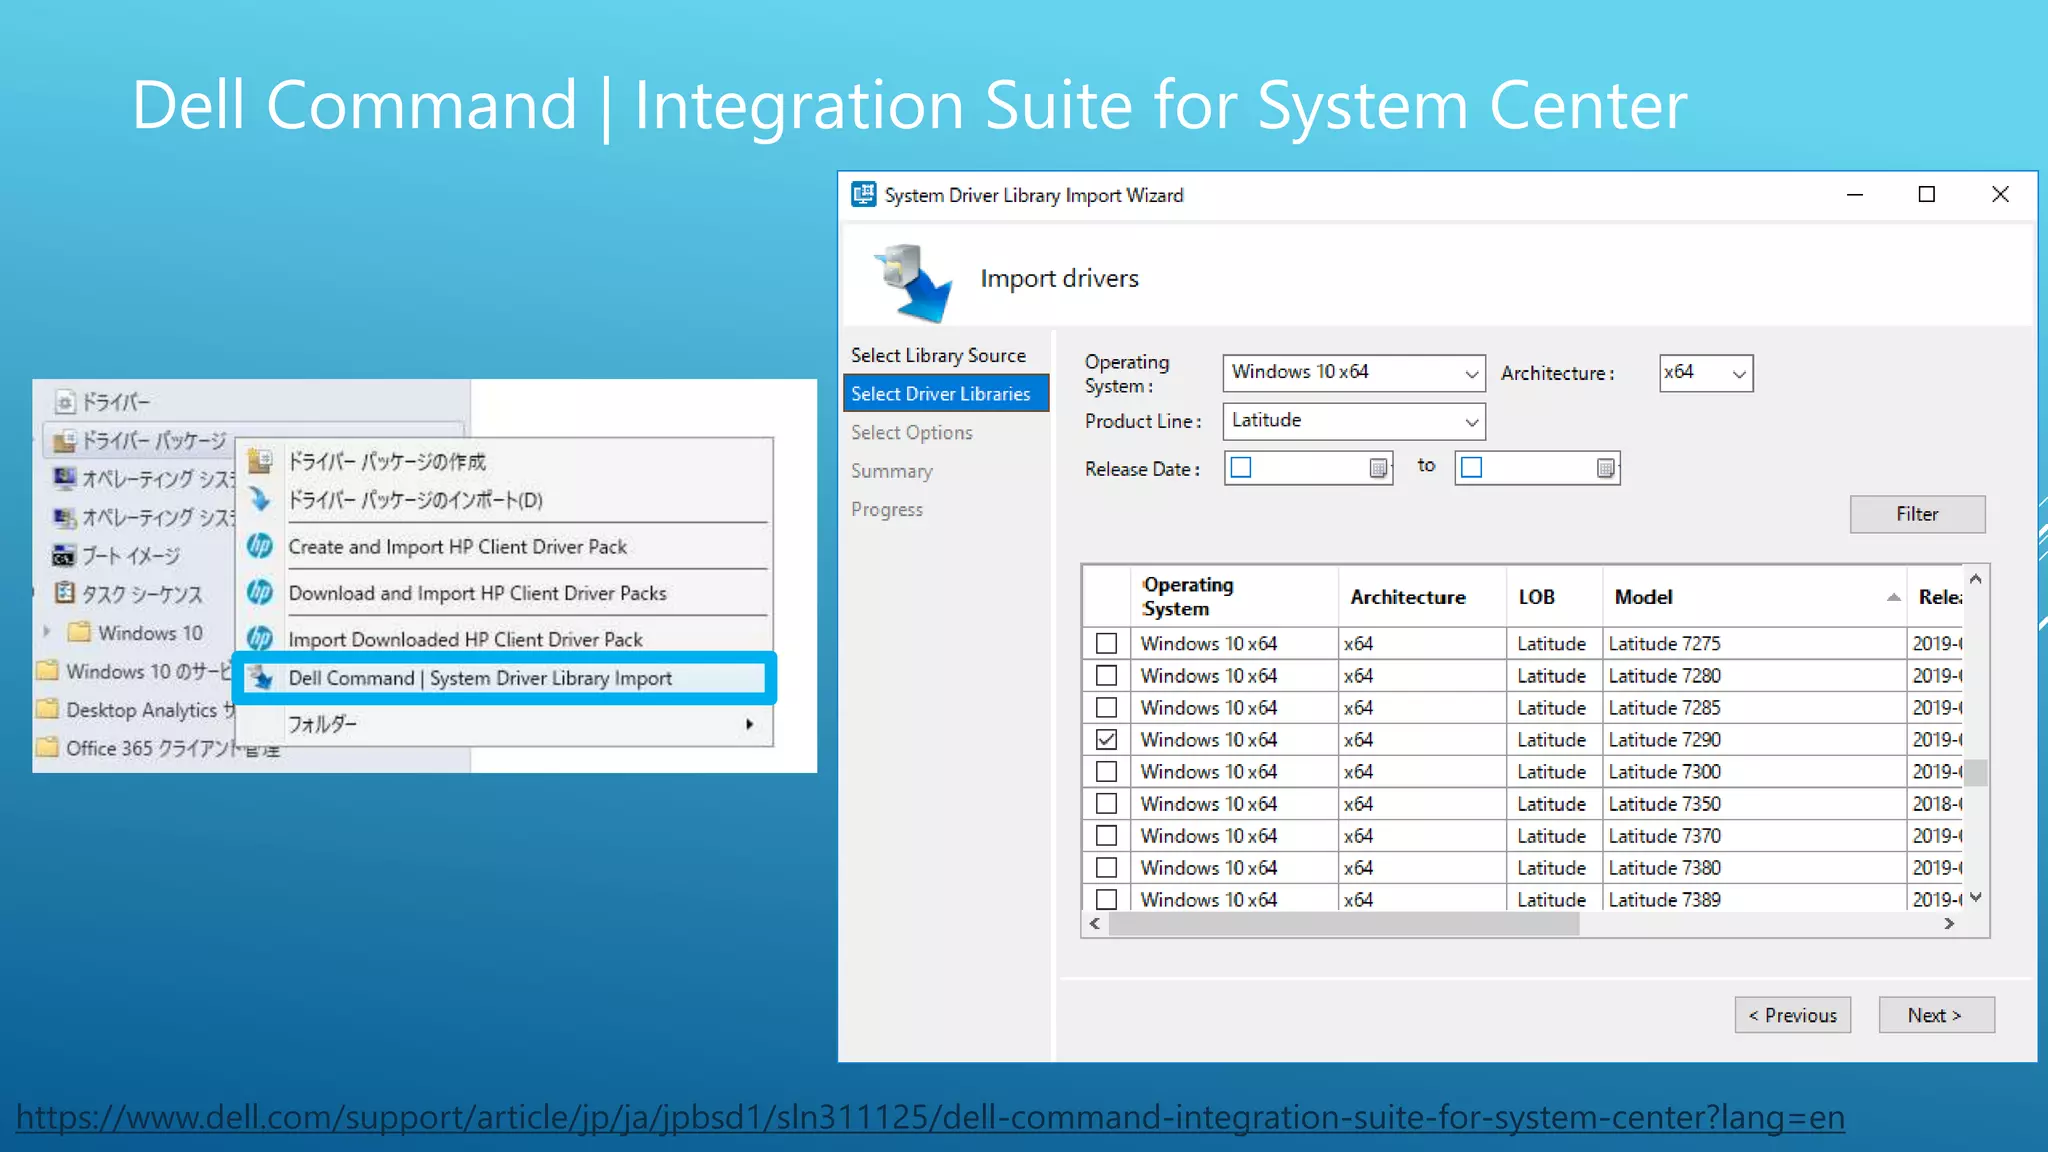This screenshot has height=1152, width=2048.
Task: Click driver list scroll up arrow
Action: point(1976,578)
